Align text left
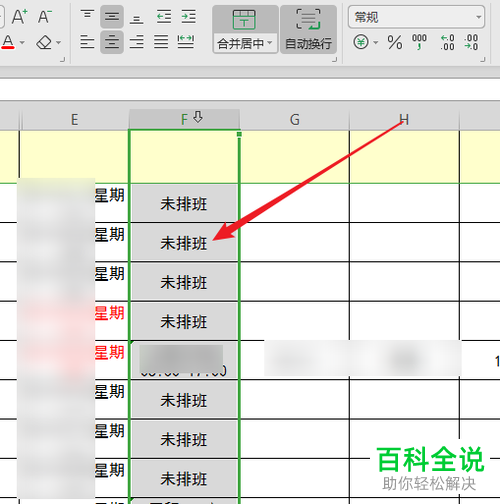Screen dimensions: 500x504 [x=87, y=42]
